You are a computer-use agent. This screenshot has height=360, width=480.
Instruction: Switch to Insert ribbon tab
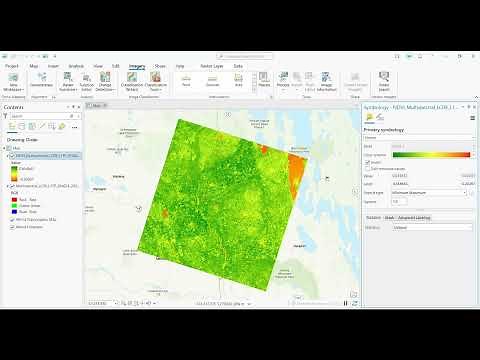[x=53, y=66]
